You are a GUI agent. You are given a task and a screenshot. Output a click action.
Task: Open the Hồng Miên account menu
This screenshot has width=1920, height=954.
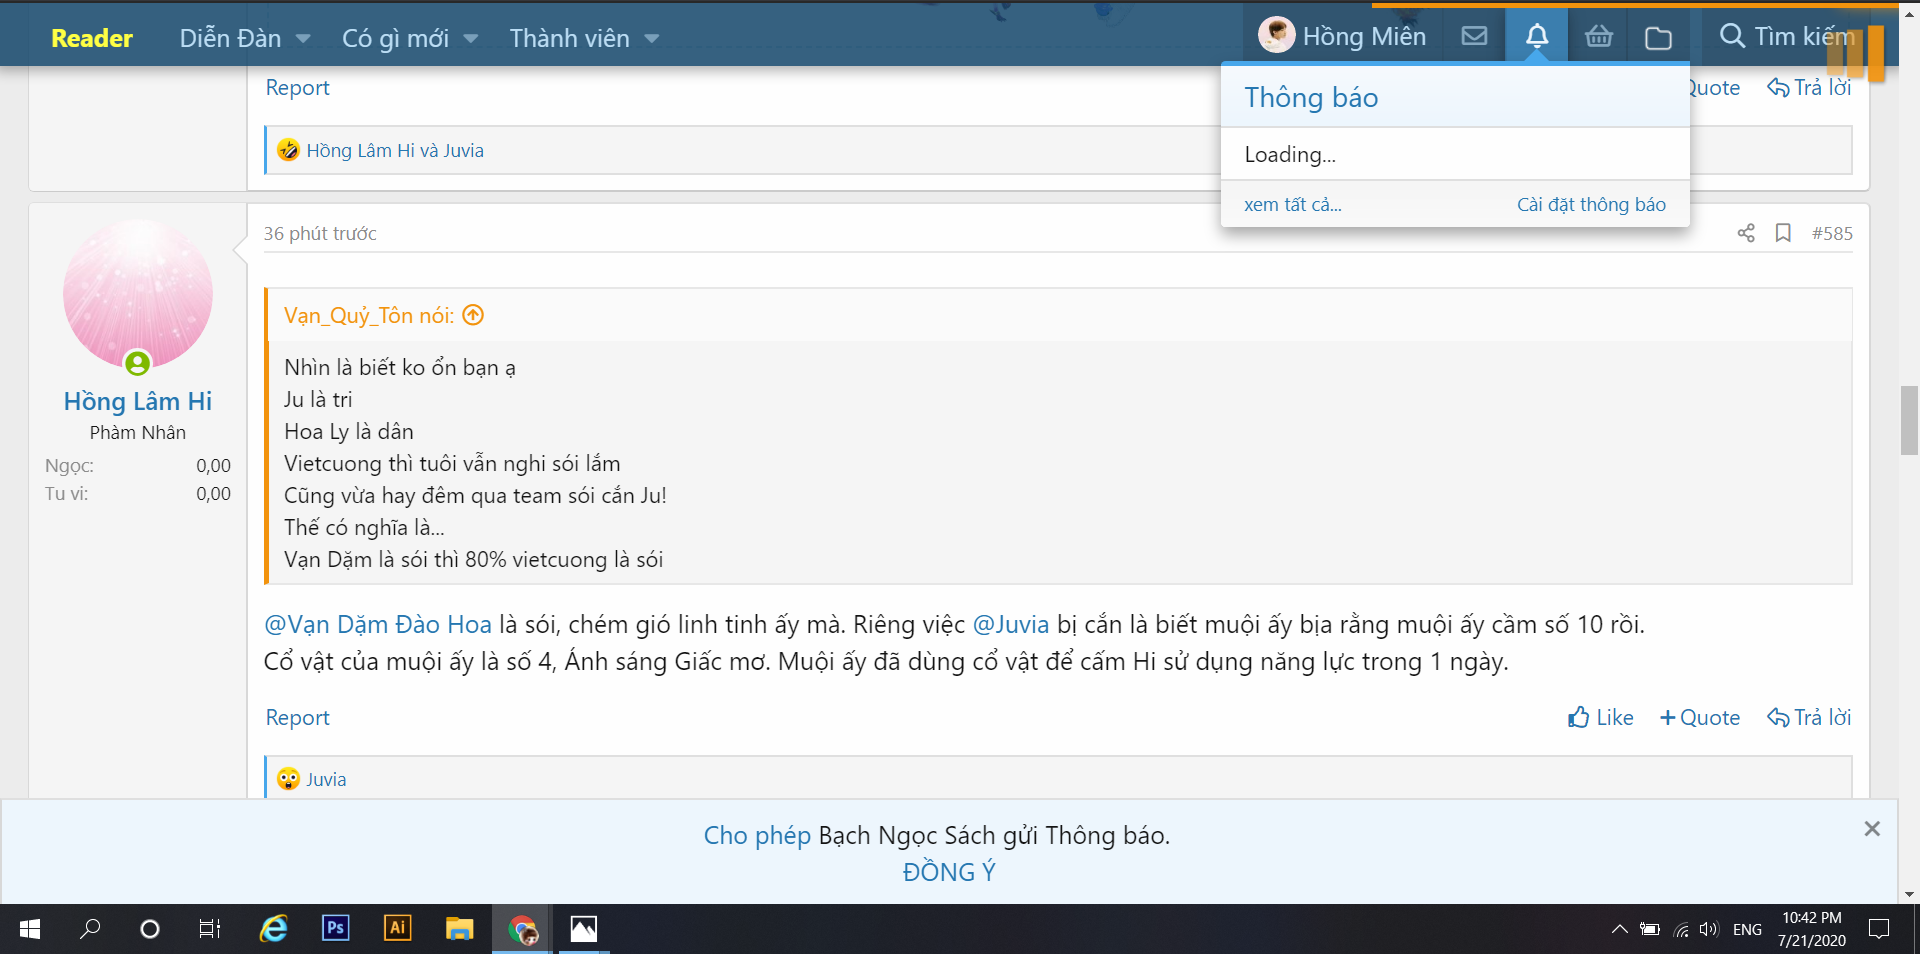(x=1342, y=37)
